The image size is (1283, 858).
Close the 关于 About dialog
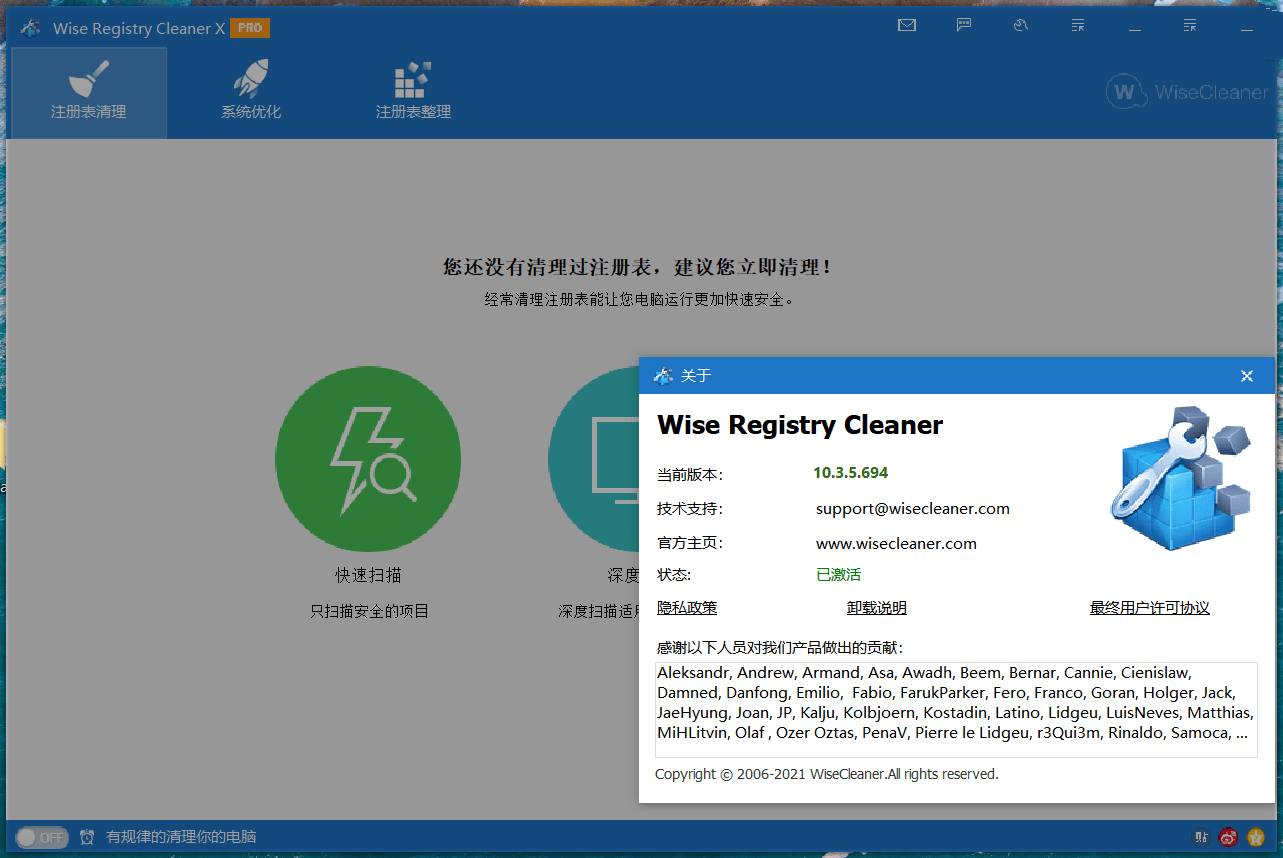pyautogui.click(x=1246, y=376)
